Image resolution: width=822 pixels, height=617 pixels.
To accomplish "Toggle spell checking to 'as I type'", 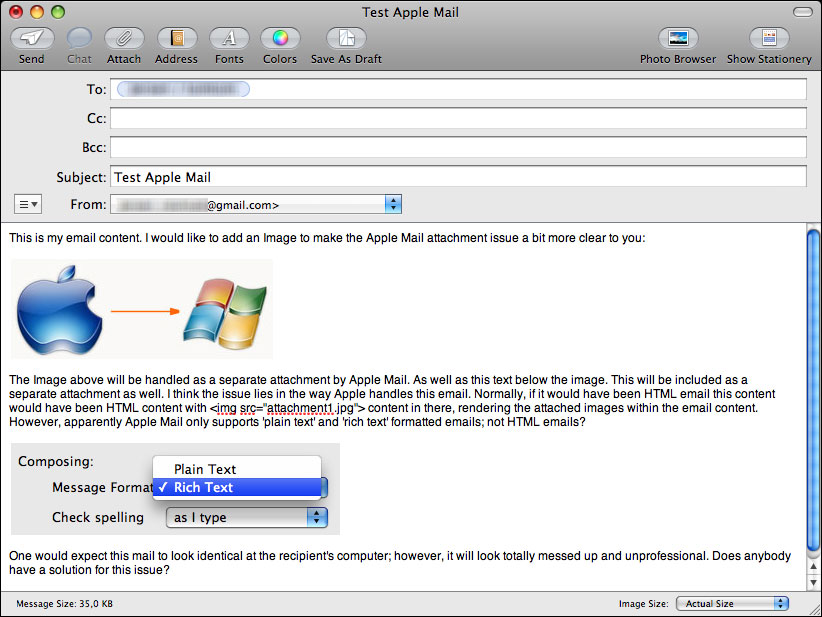I will [x=246, y=517].
